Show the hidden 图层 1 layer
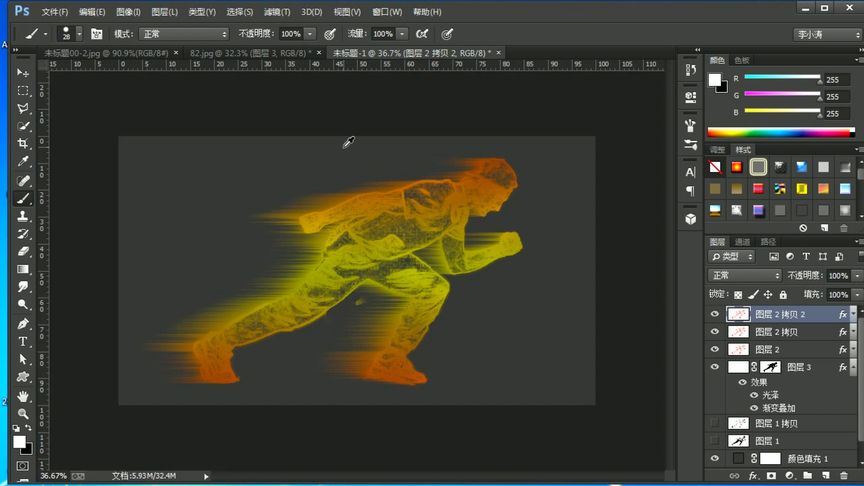This screenshot has width=864, height=486. point(714,441)
